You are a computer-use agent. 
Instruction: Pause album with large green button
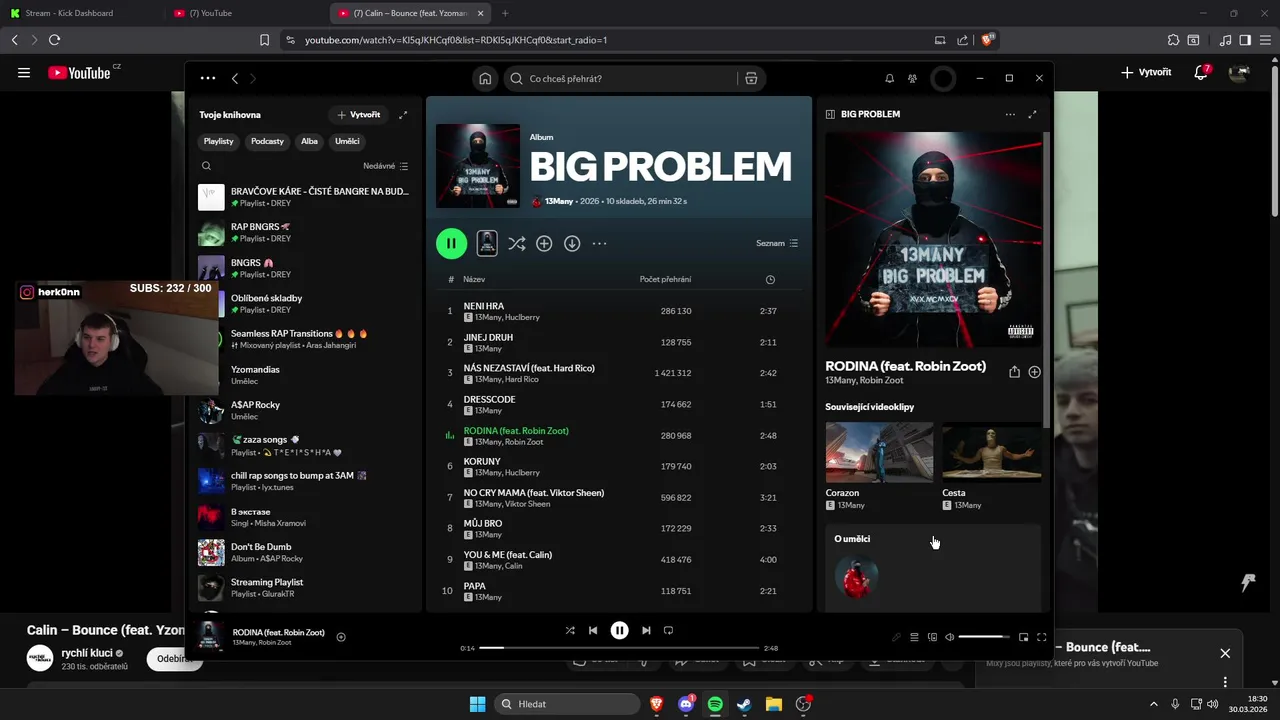point(451,243)
